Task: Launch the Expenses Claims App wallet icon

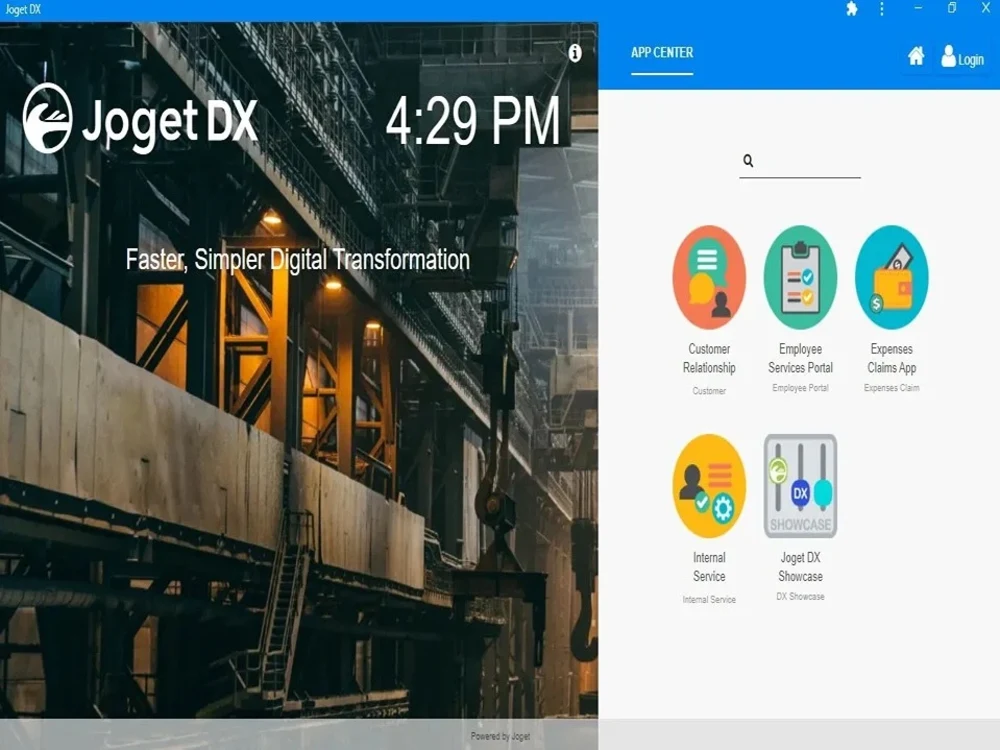Action: tap(892, 277)
